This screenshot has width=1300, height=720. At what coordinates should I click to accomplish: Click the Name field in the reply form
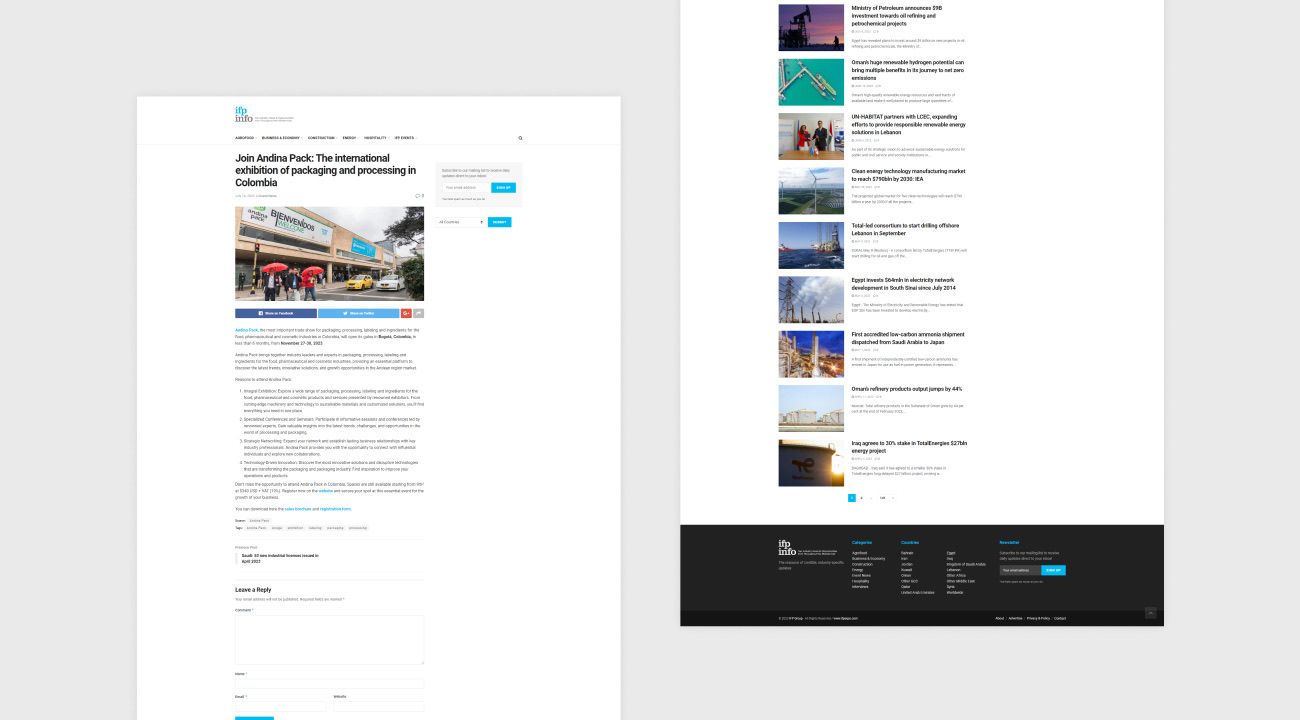coord(329,684)
